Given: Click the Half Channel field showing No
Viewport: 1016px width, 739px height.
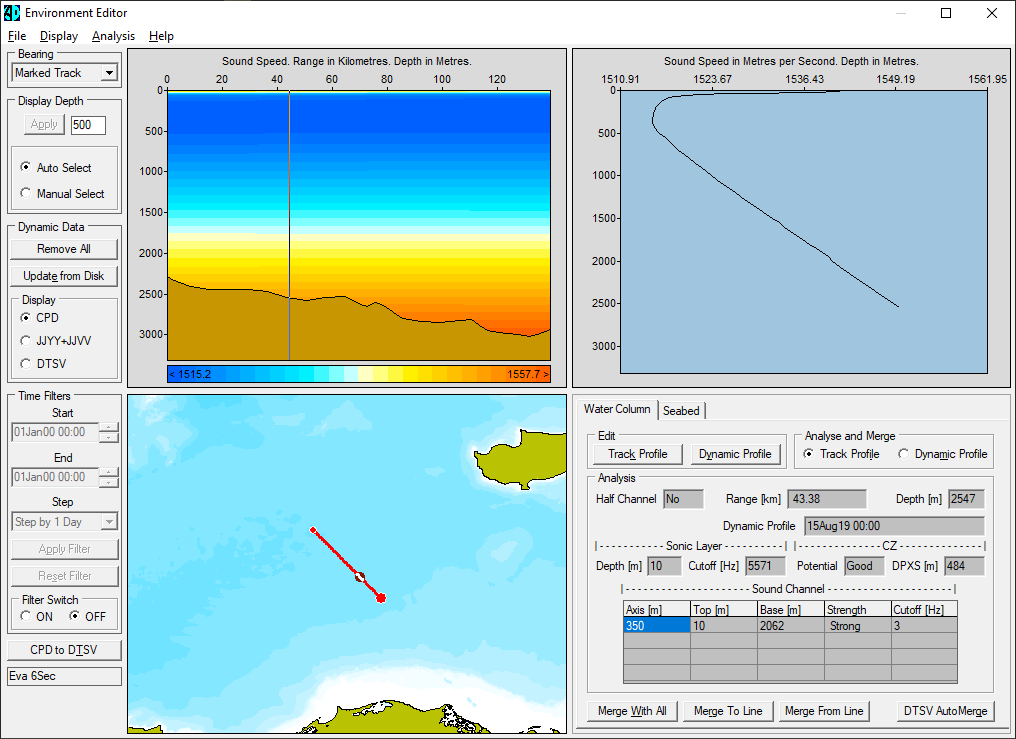Looking at the screenshot, I should (x=683, y=499).
